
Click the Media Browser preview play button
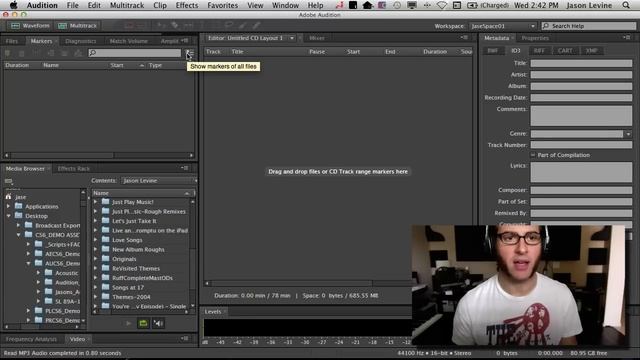(x=128, y=323)
